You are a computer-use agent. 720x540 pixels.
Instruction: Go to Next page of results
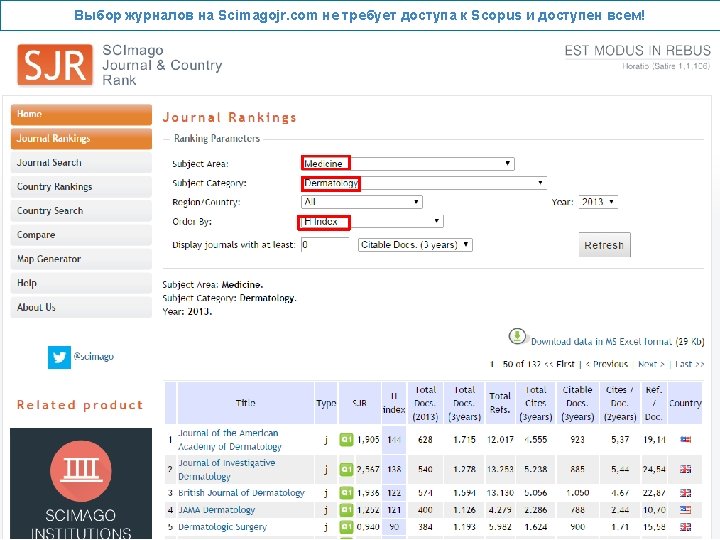[651, 364]
